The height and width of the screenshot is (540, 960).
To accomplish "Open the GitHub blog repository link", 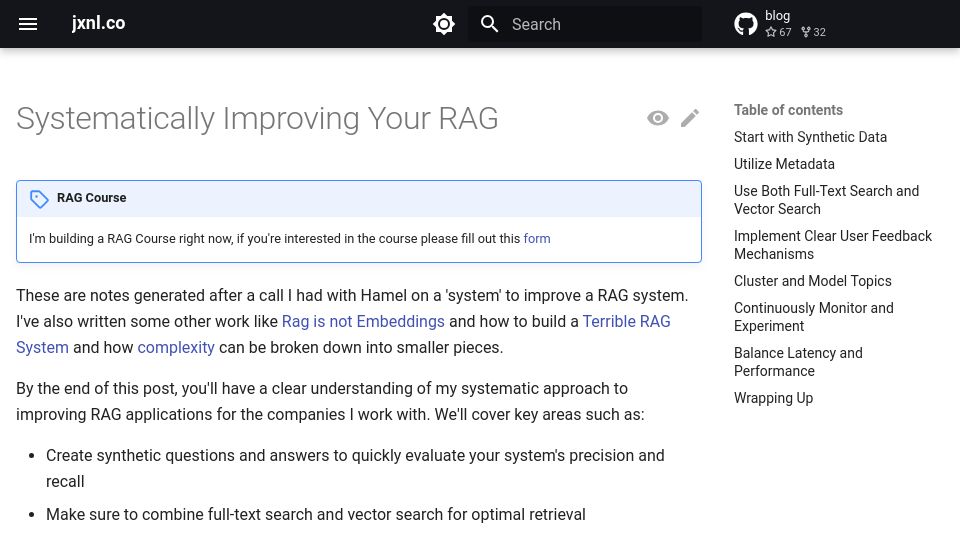I will point(781,24).
